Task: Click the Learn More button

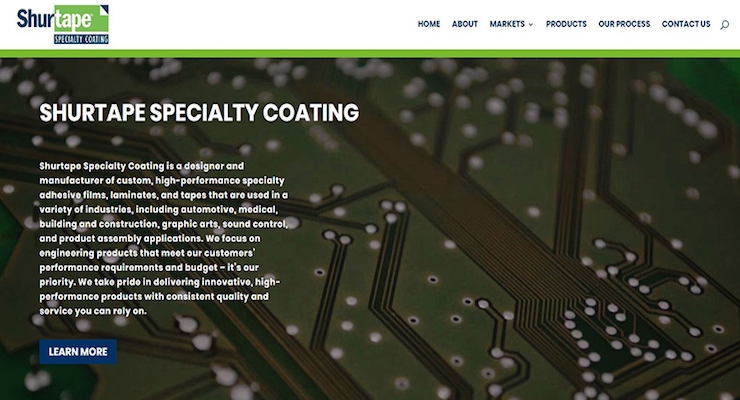Action: 78,351
